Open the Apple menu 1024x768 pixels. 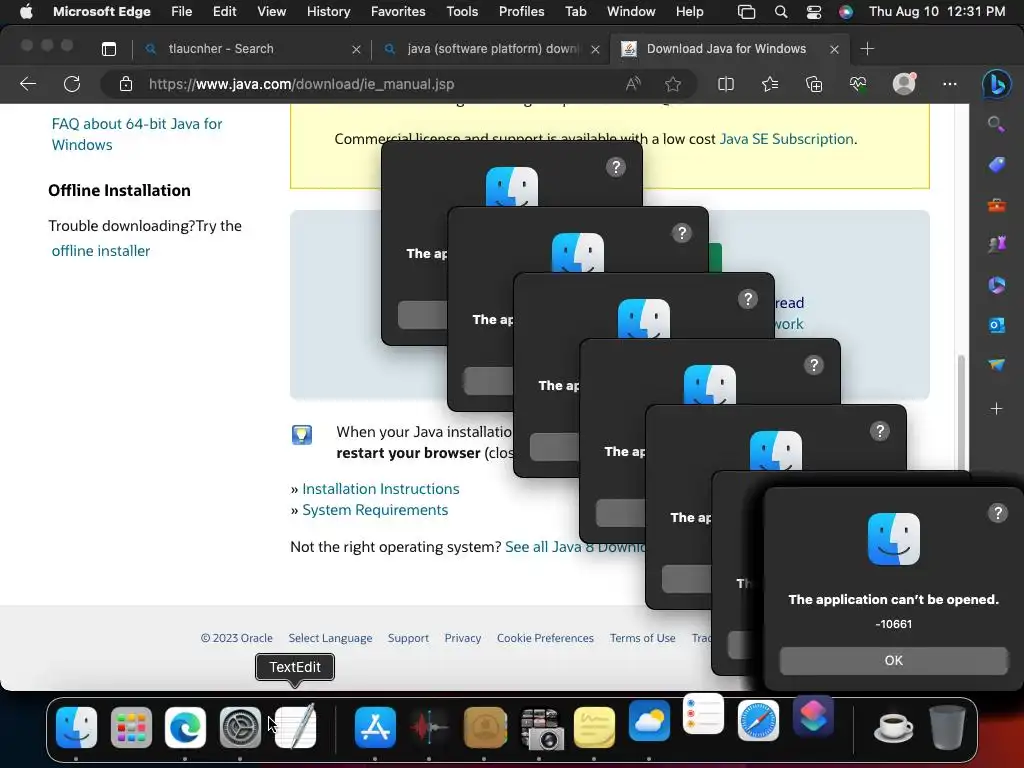(26, 11)
